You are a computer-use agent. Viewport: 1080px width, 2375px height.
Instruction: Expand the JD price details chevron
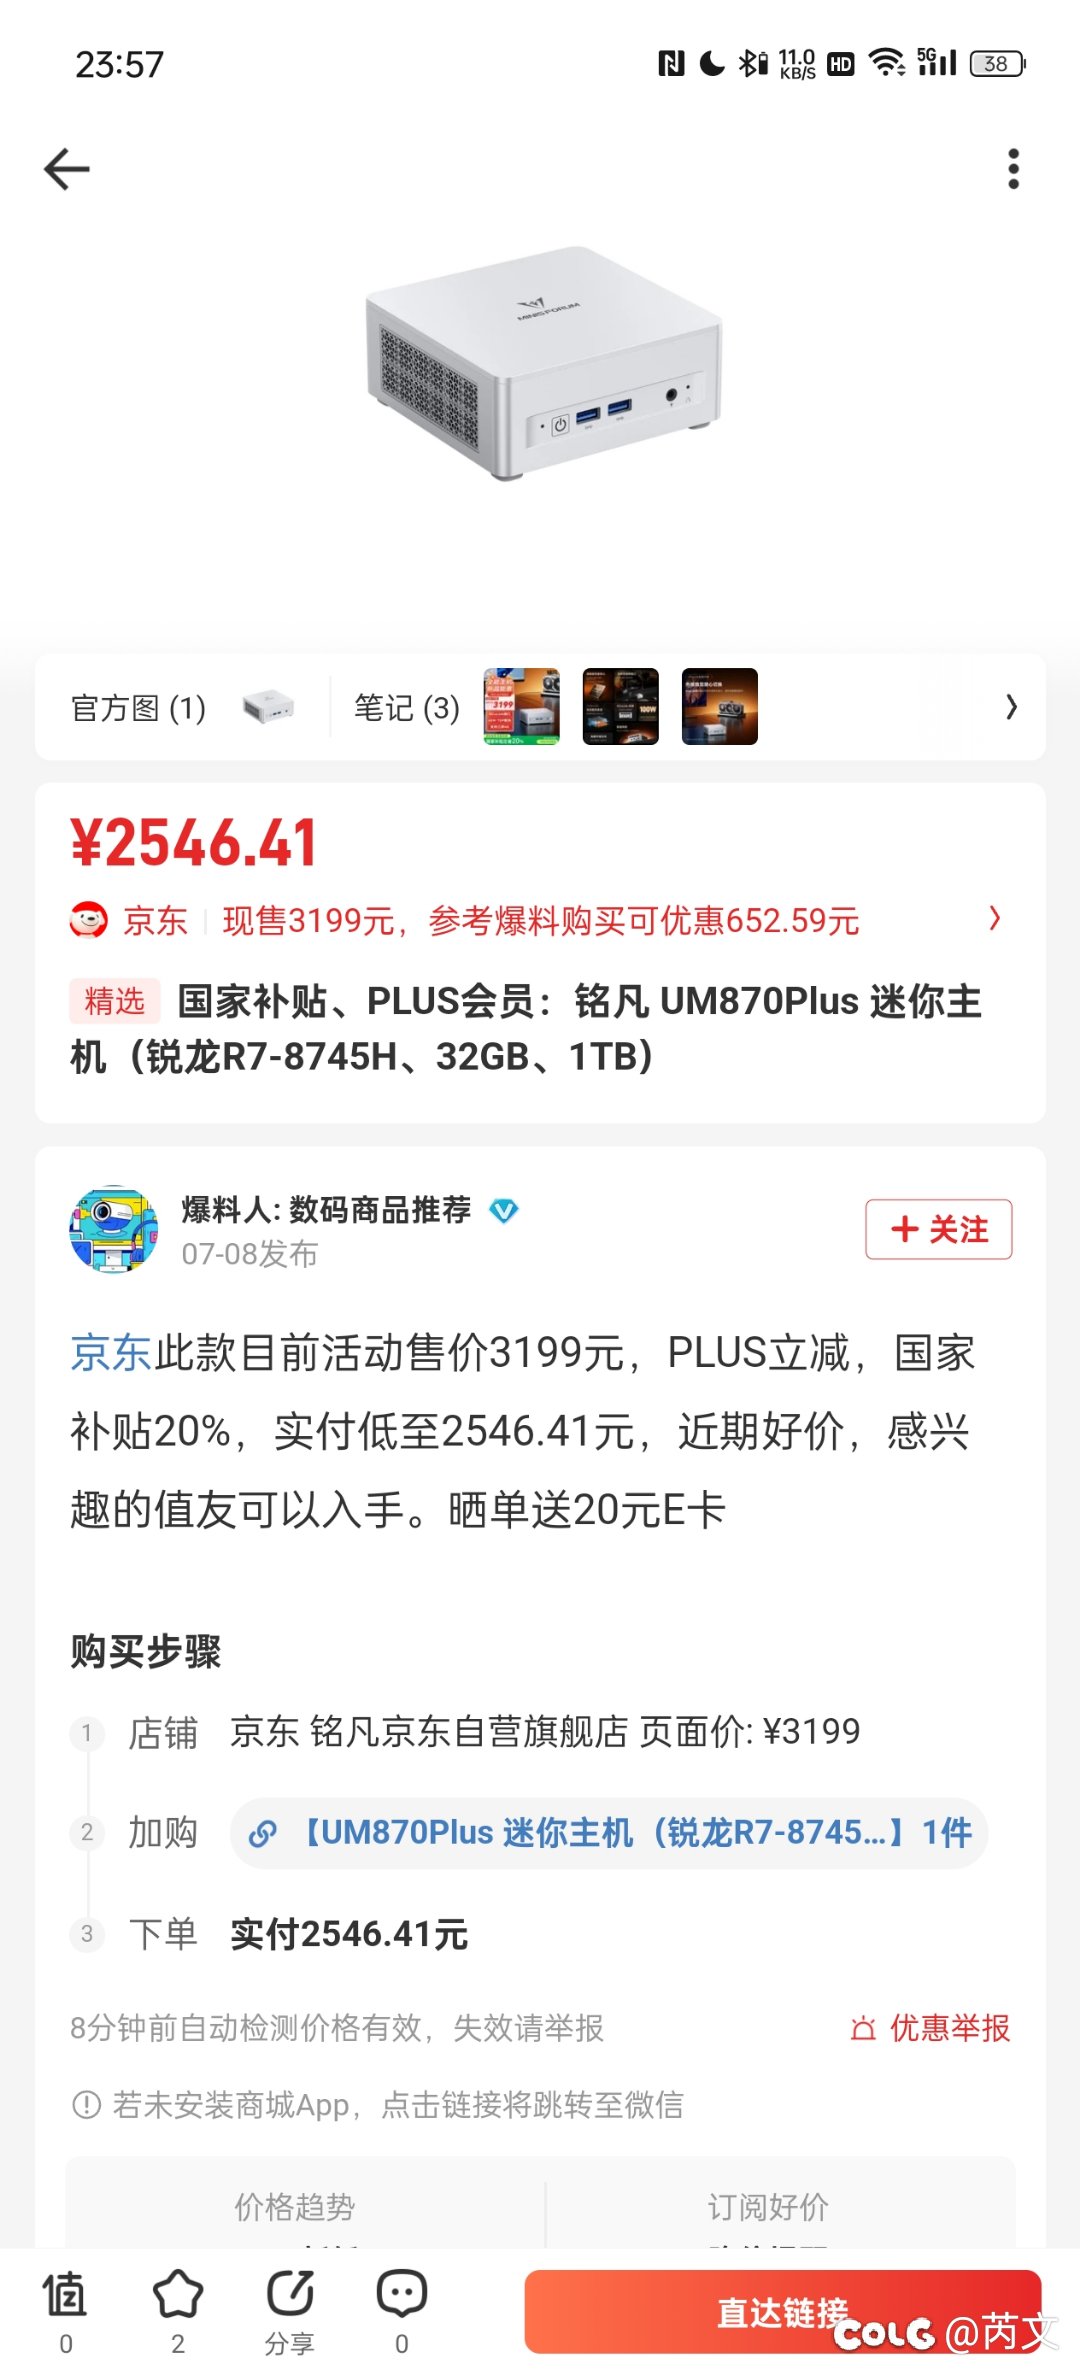(994, 918)
